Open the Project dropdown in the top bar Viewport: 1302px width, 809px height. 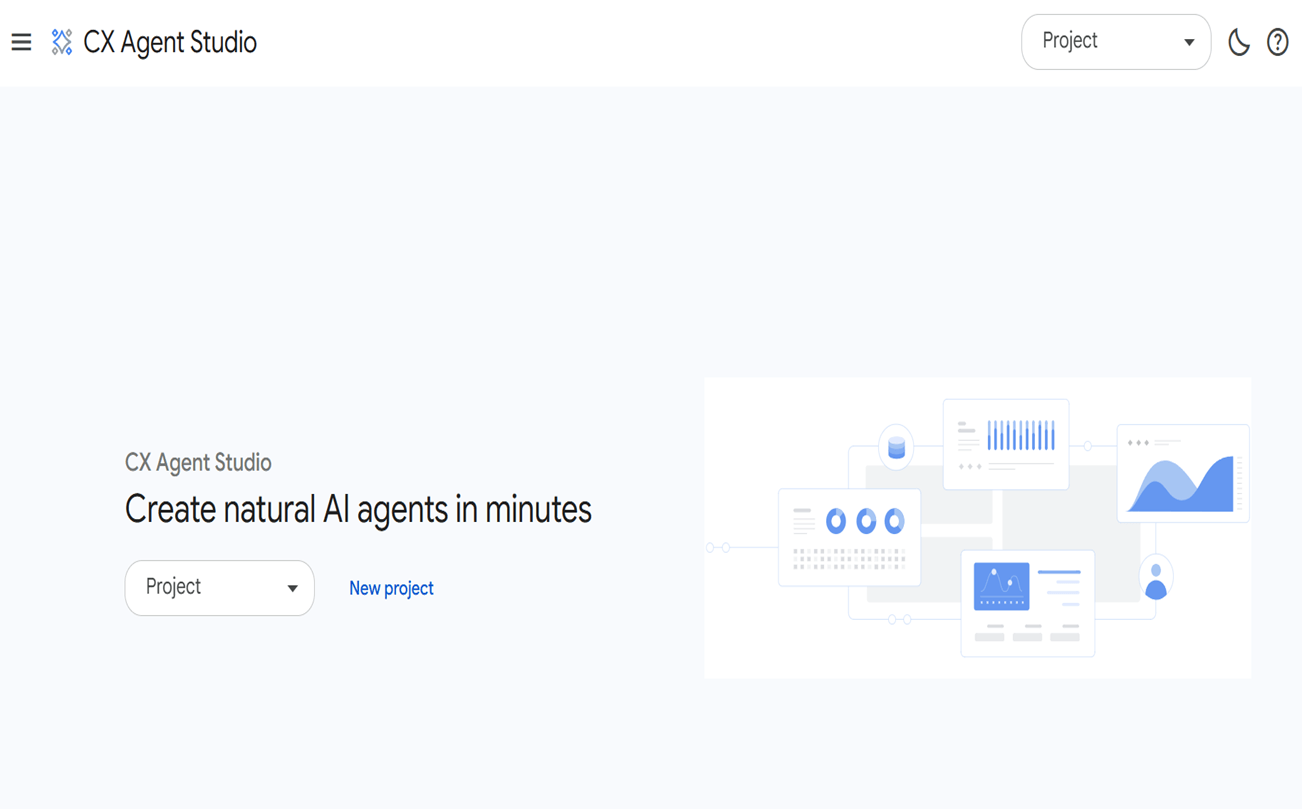coord(1100,42)
